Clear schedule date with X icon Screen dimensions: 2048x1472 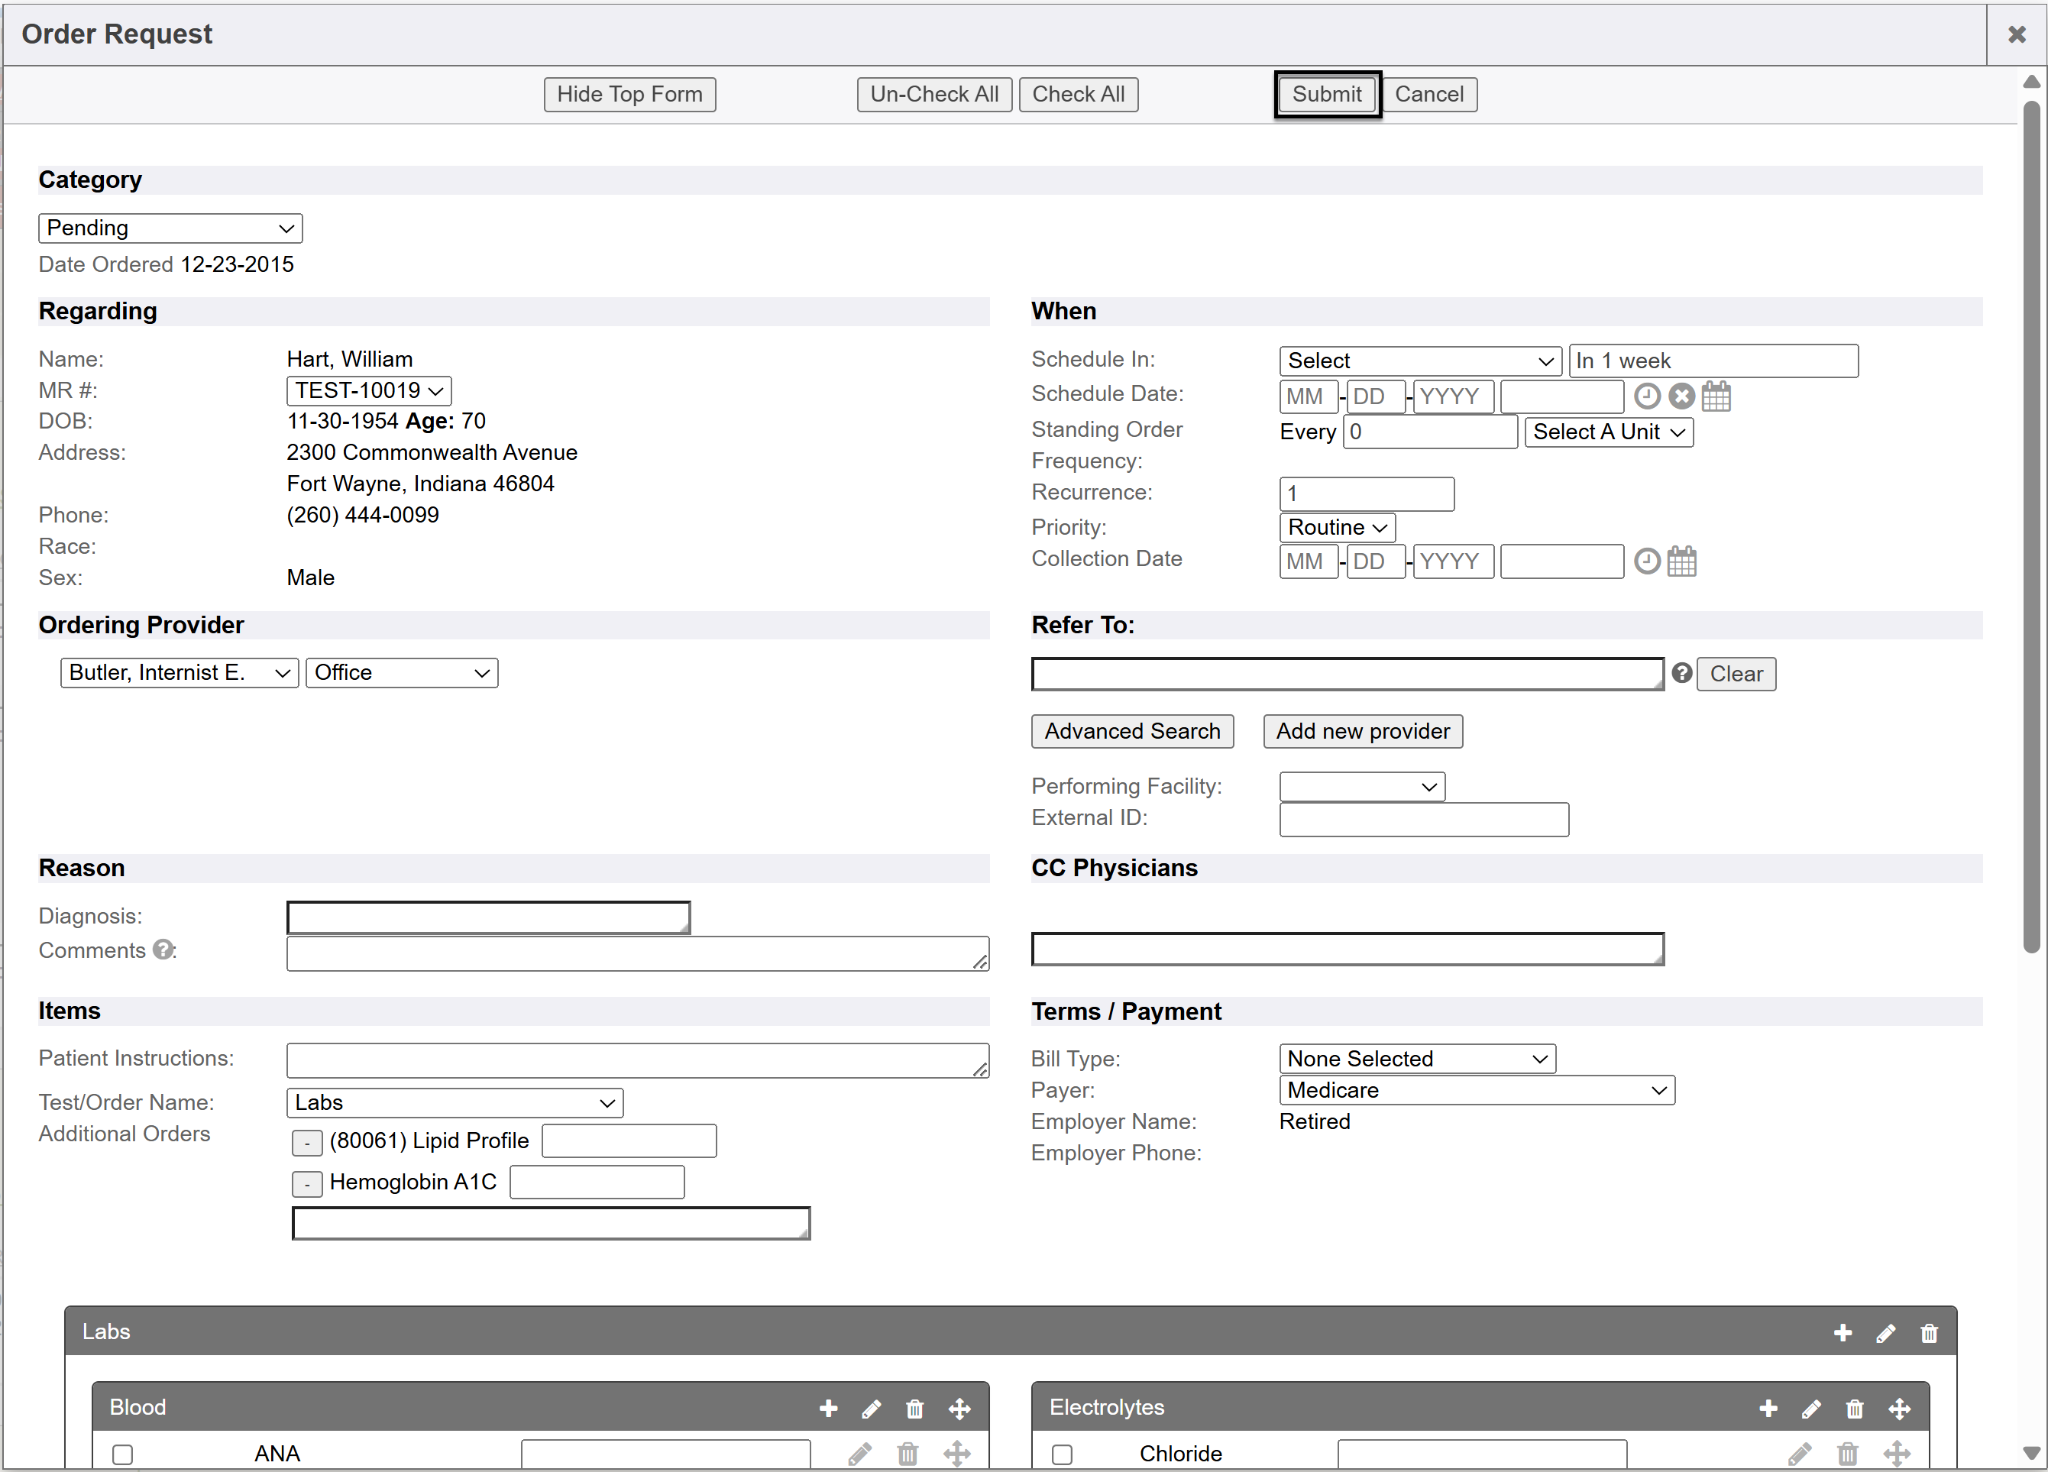[x=1682, y=396]
